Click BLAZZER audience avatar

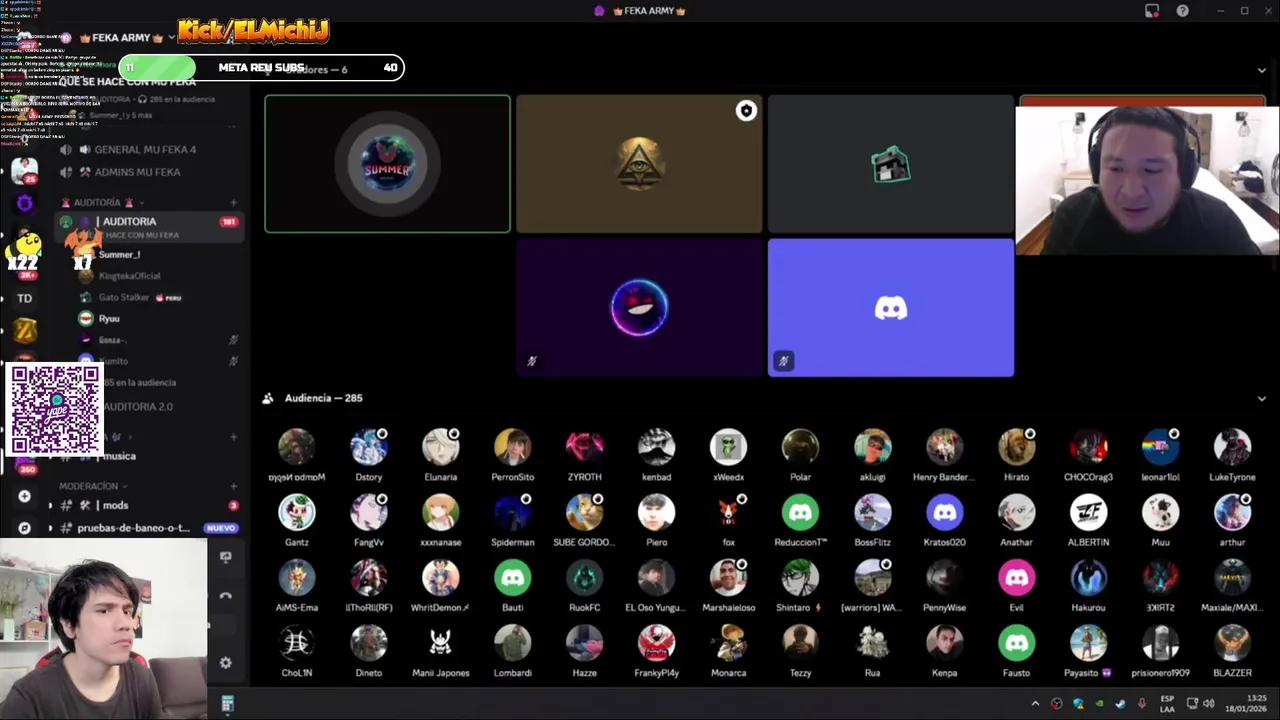click(x=1232, y=643)
